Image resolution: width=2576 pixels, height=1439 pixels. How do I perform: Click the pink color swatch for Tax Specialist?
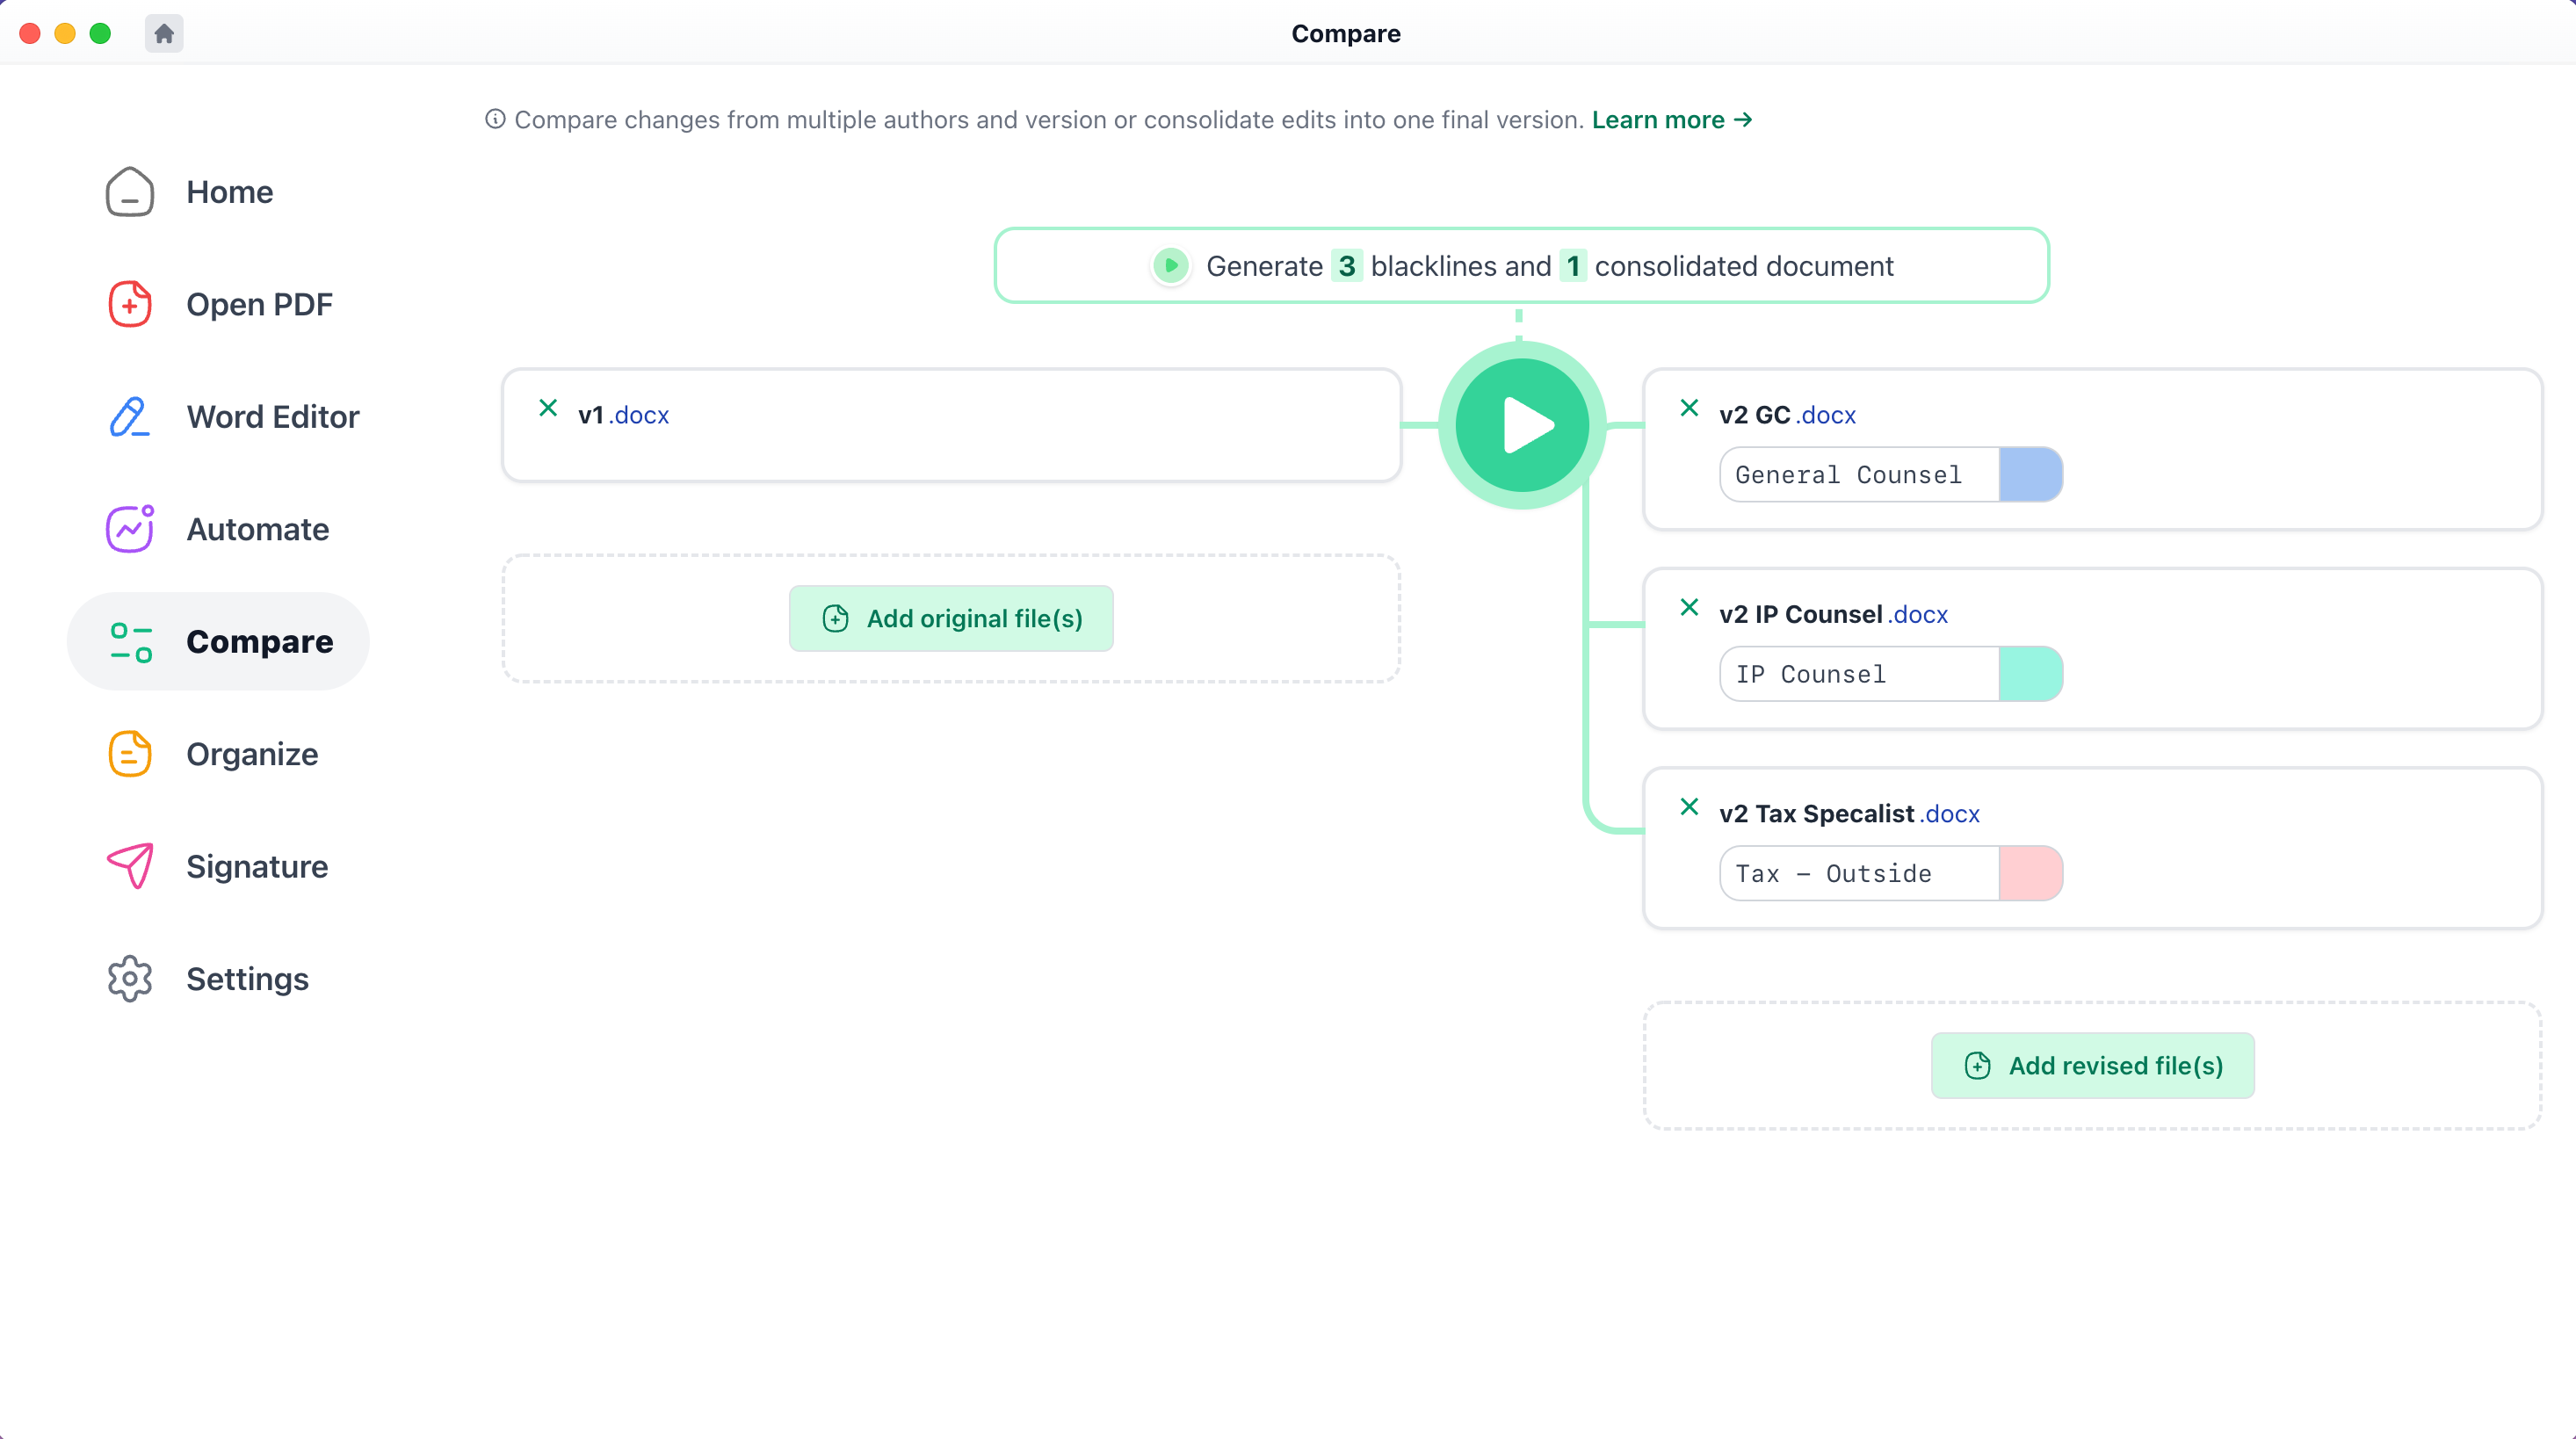(x=2031, y=873)
